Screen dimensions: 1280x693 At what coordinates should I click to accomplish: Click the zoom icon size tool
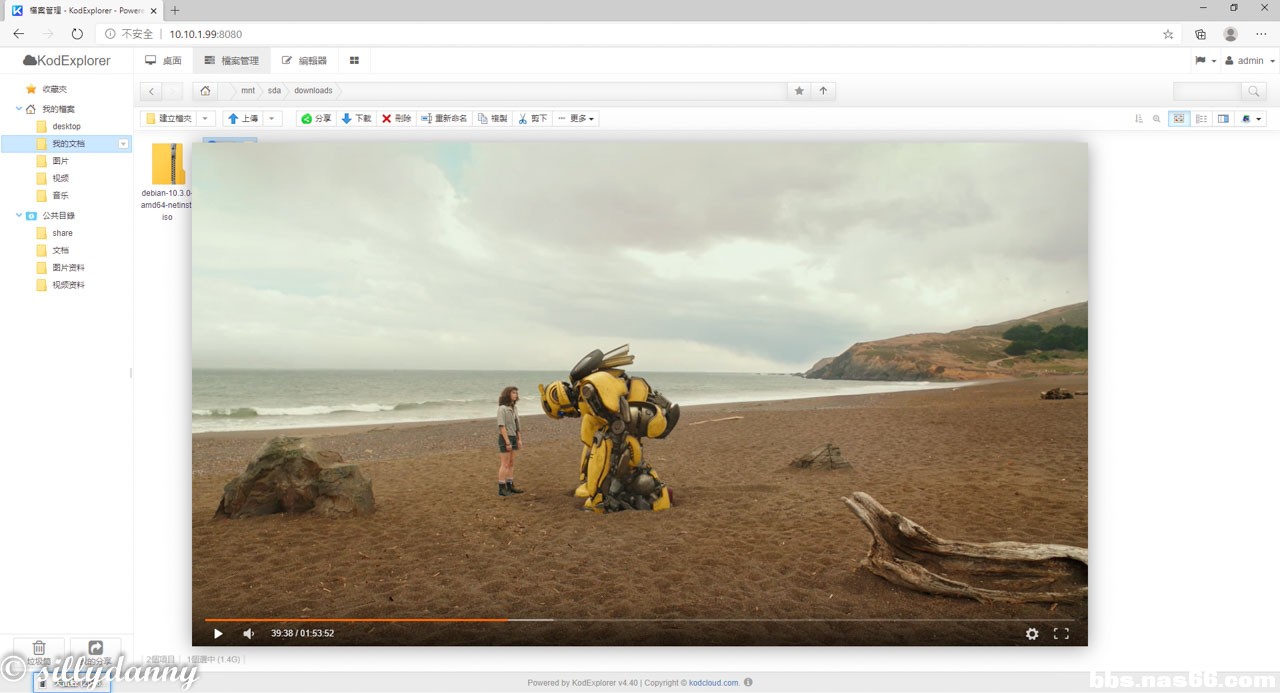click(1157, 118)
